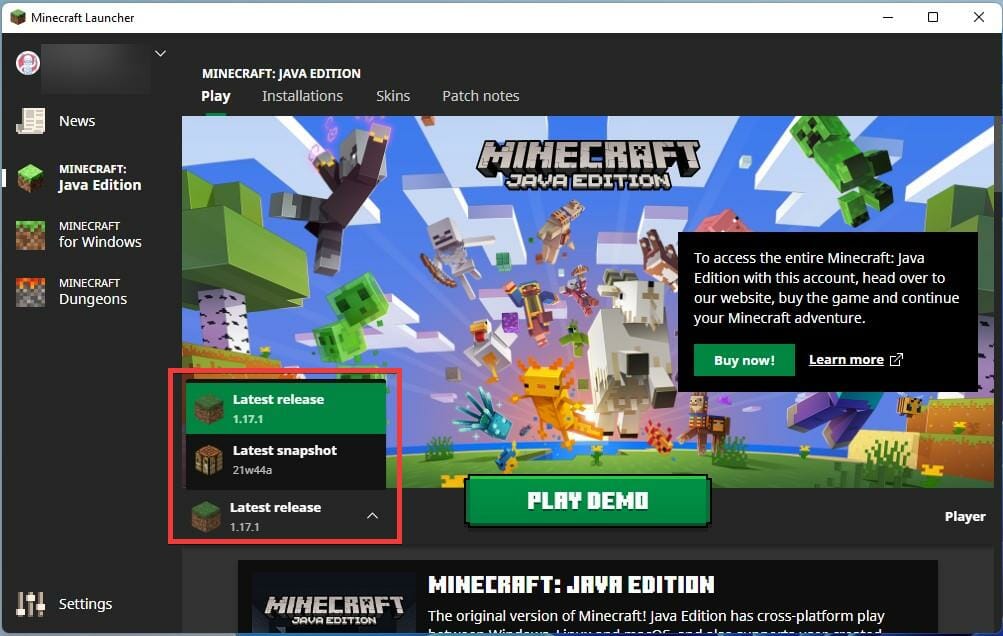Screen dimensions: 1003x636
Task: Select Minecraft: Java Edition in sidebar
Action: [81, 178]
